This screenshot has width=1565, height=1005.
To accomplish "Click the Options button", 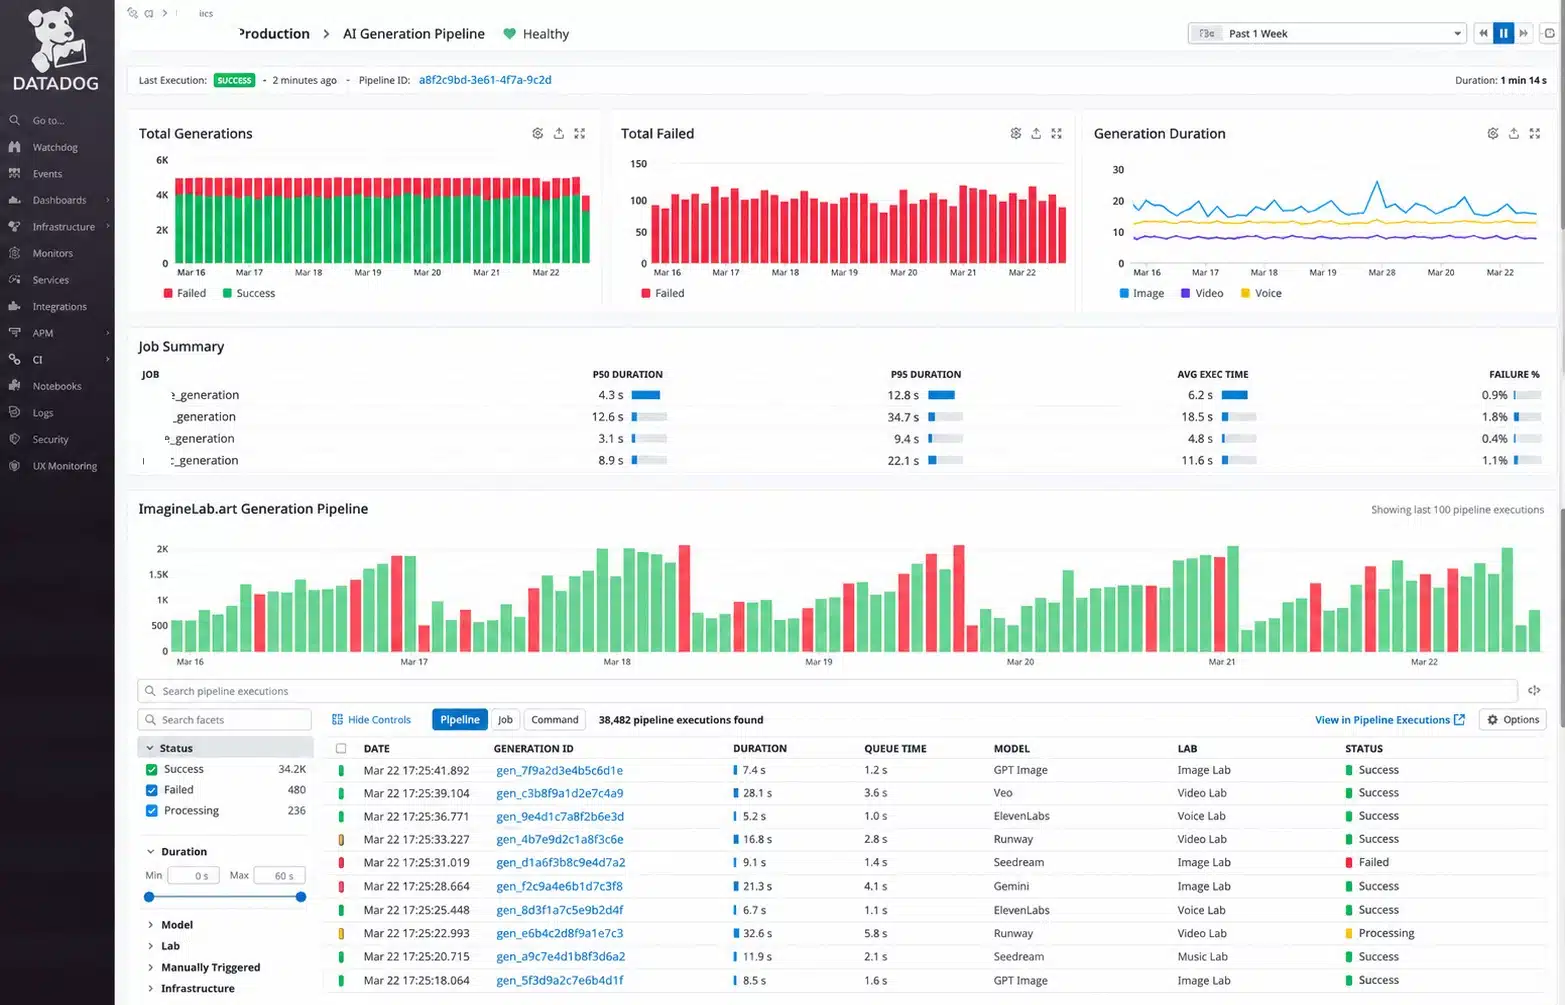I will coord(1513,720).
